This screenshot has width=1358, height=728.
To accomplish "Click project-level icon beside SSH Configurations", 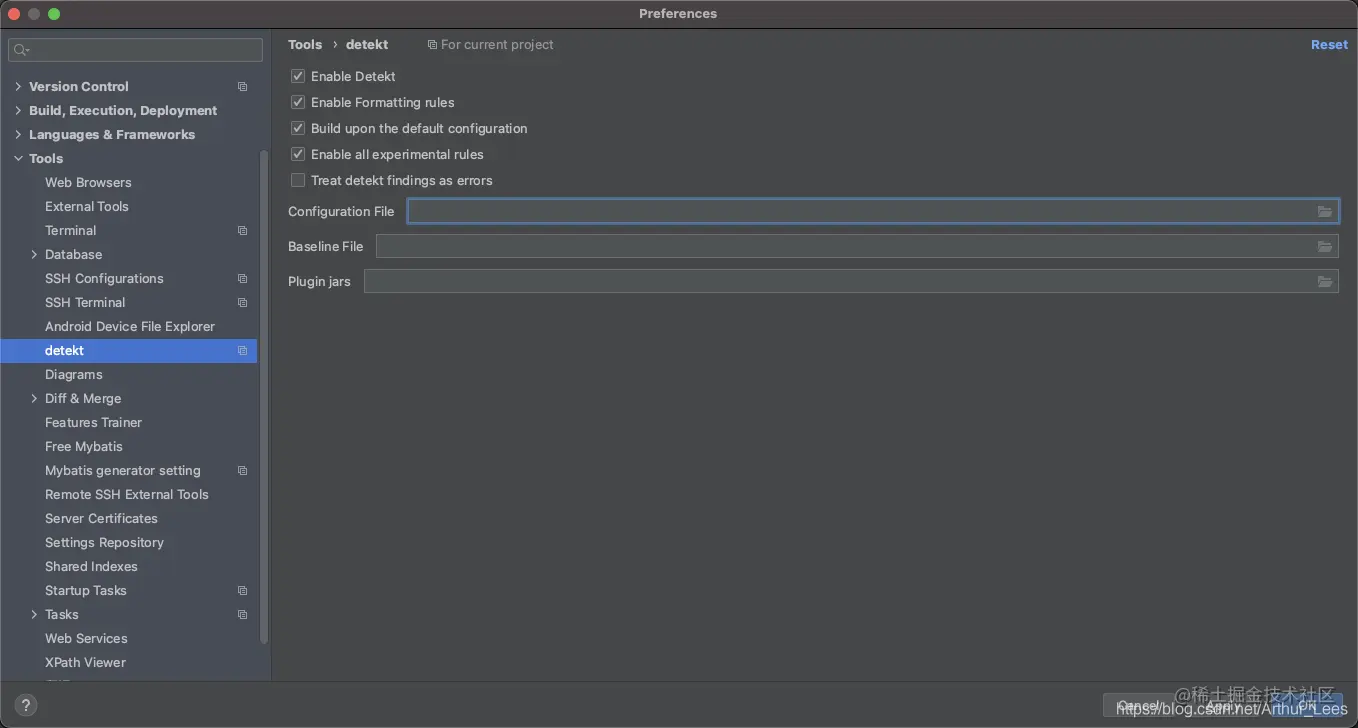I will coord(242,279).
